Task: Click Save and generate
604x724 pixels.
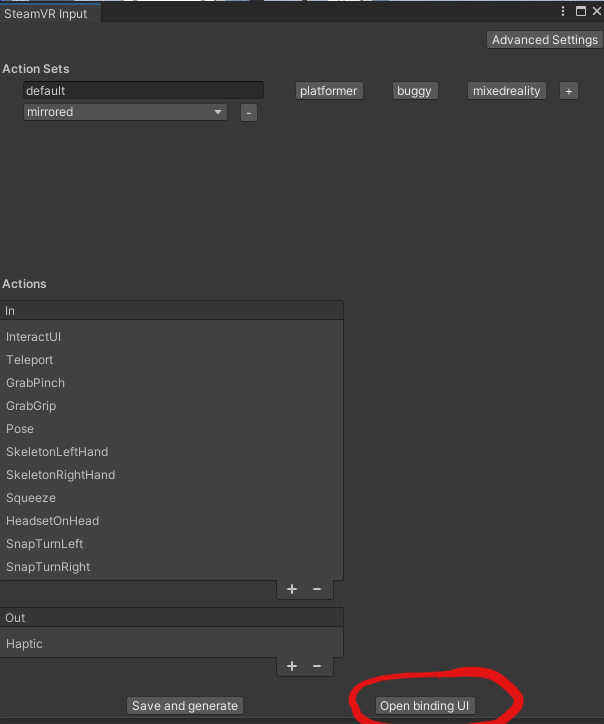Action: tap(185, 706)
